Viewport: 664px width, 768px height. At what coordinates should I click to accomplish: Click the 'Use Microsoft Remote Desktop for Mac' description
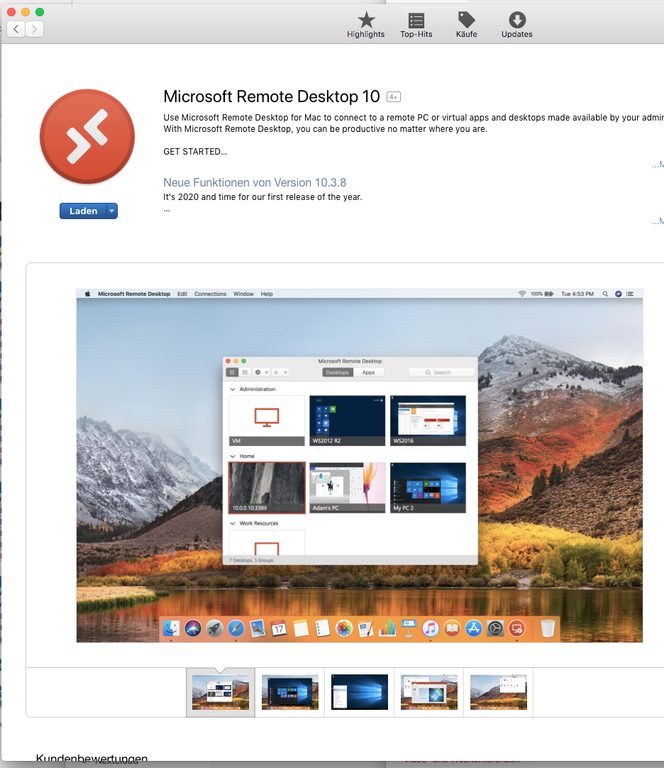[413, 123]
